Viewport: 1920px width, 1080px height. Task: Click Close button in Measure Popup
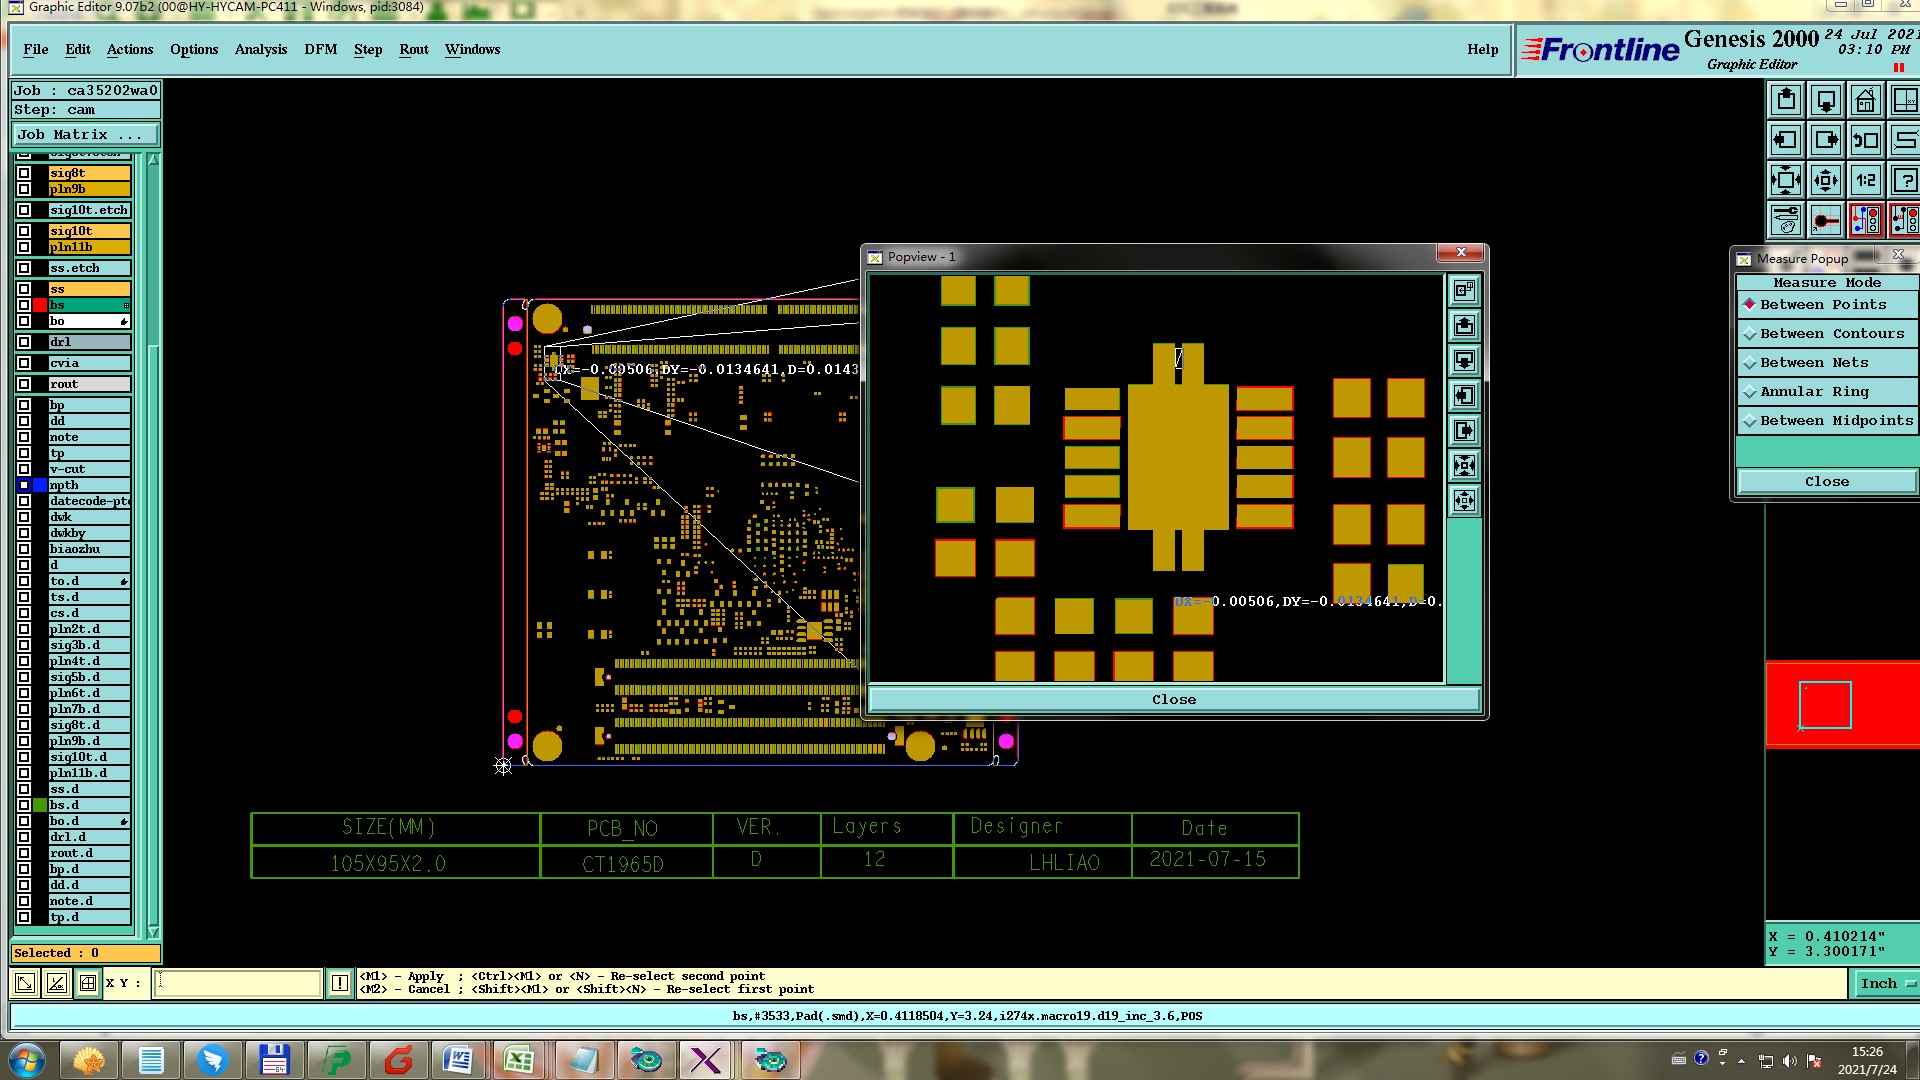coord(1826,482)
